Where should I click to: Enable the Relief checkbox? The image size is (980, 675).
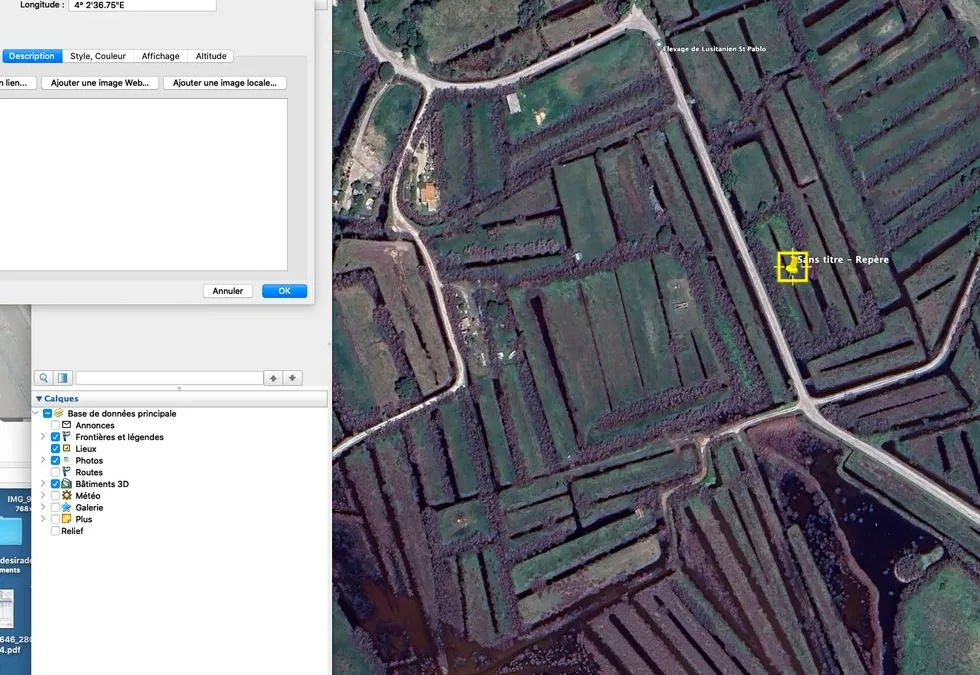pyautogui.click(x=55, y=531)
